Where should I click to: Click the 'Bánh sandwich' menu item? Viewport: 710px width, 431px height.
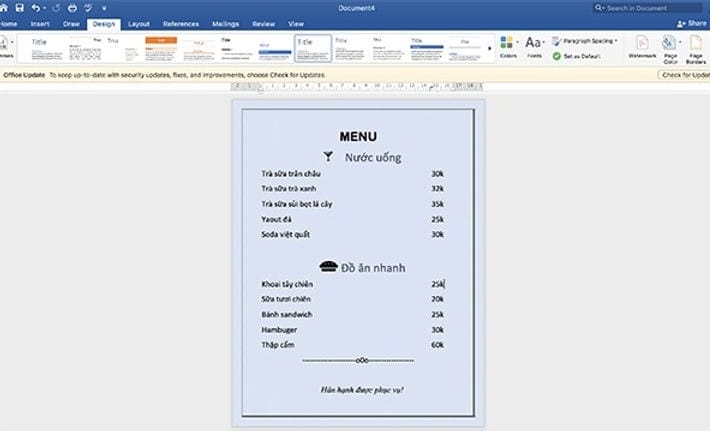click(287, 315)
